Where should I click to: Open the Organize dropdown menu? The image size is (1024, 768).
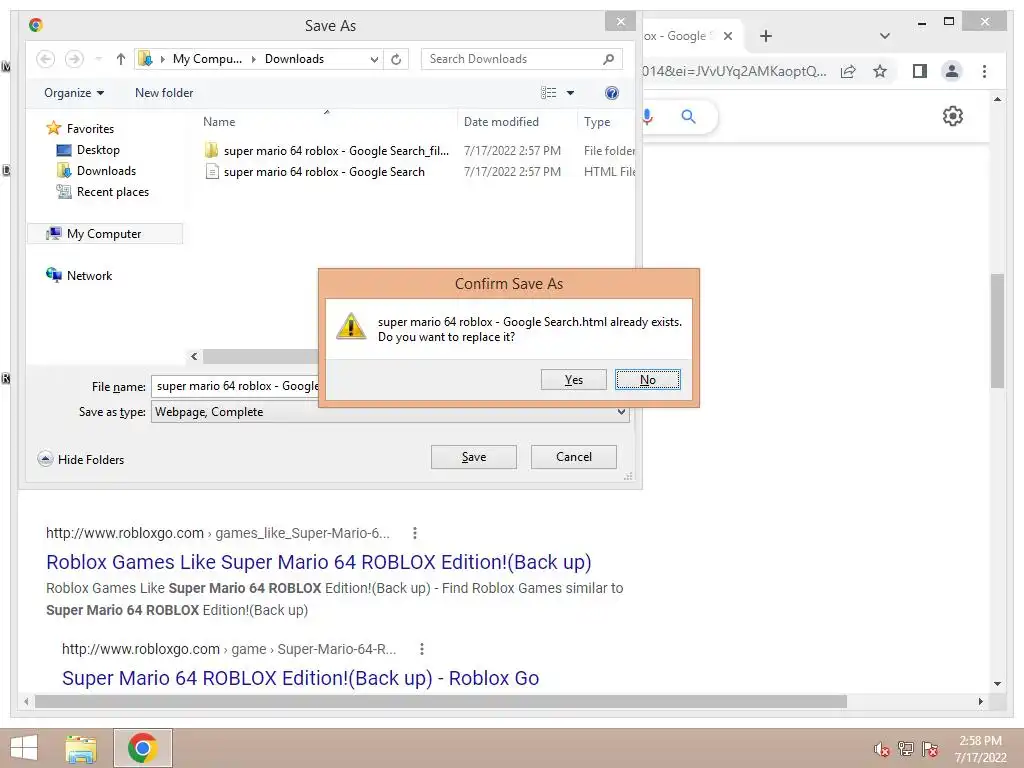(x=74, y=93)
